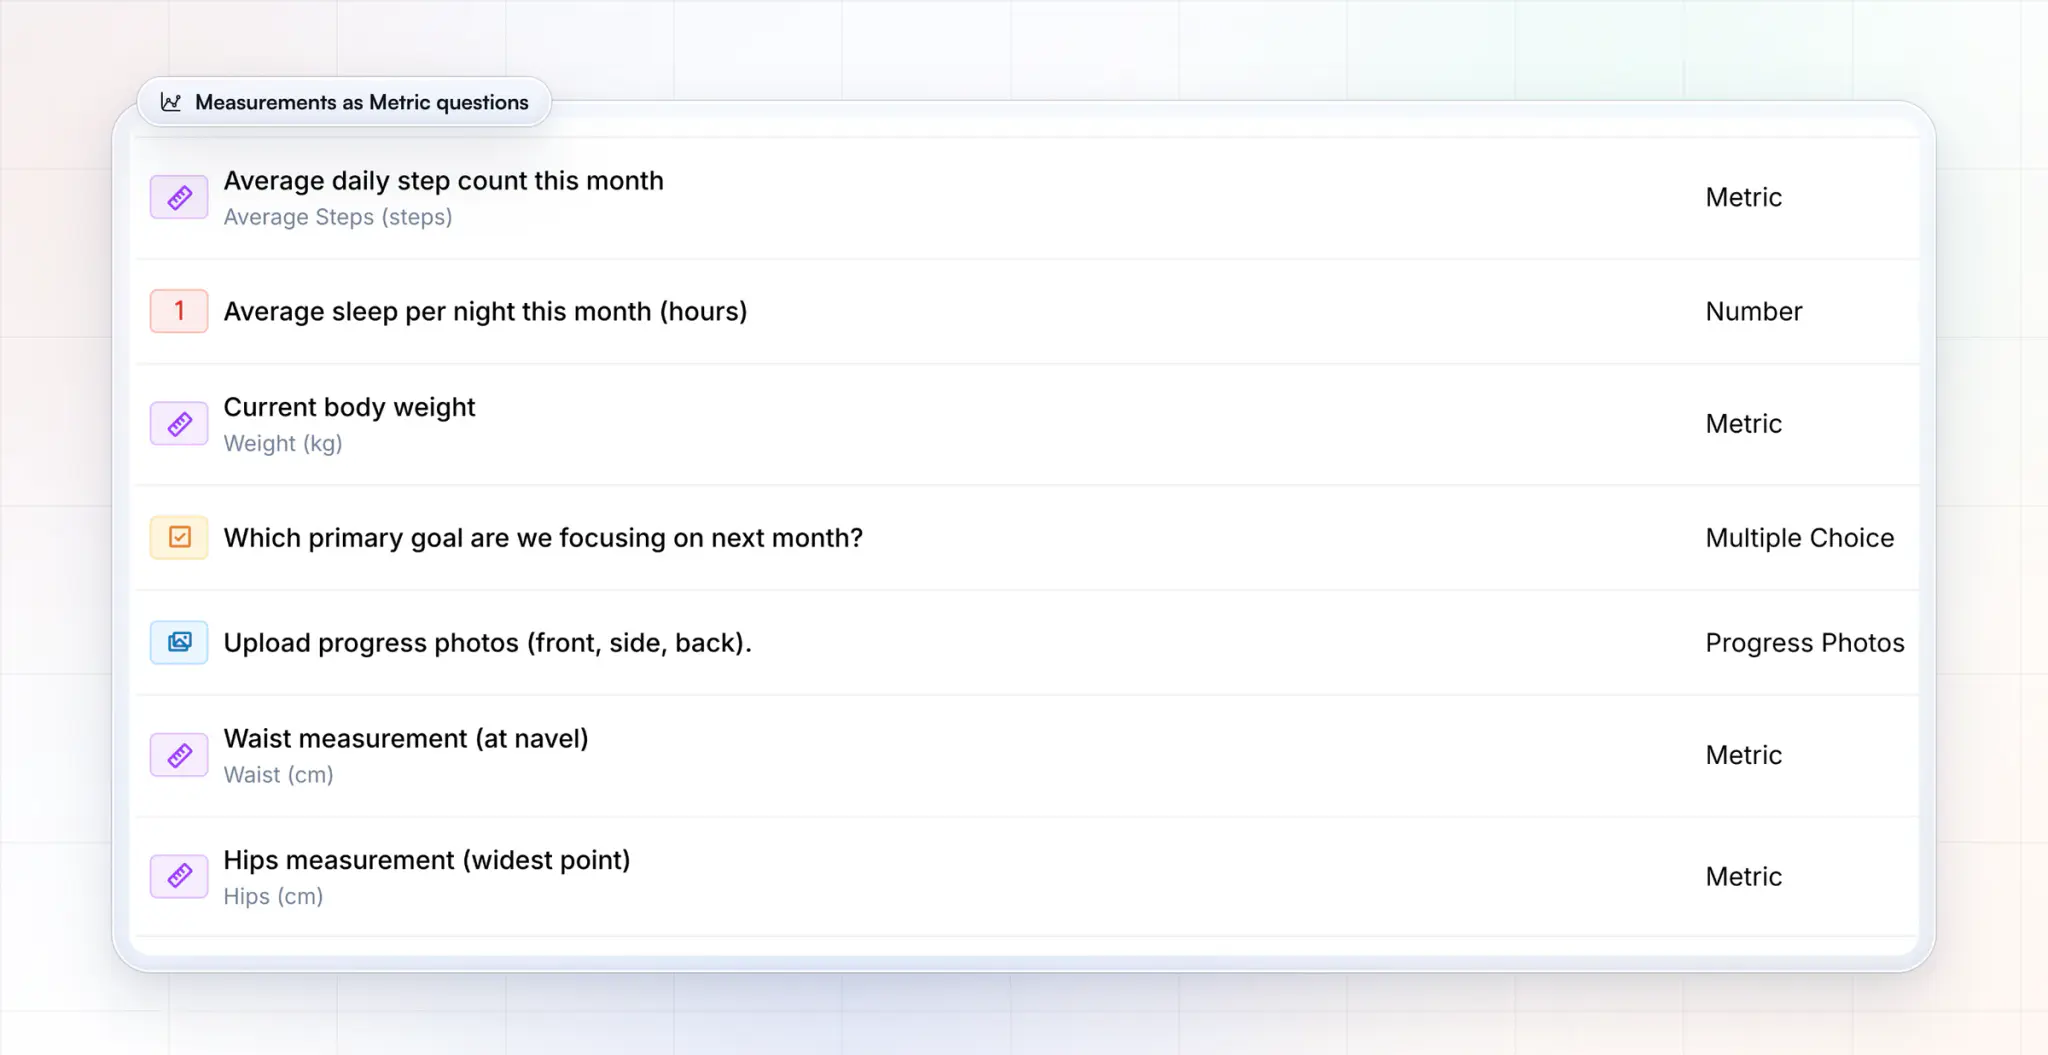Viewport: 2048px width, 1055px height.
Task: Select the 'Average Steps (steps)' subtitle
Action: coord(337,217)
